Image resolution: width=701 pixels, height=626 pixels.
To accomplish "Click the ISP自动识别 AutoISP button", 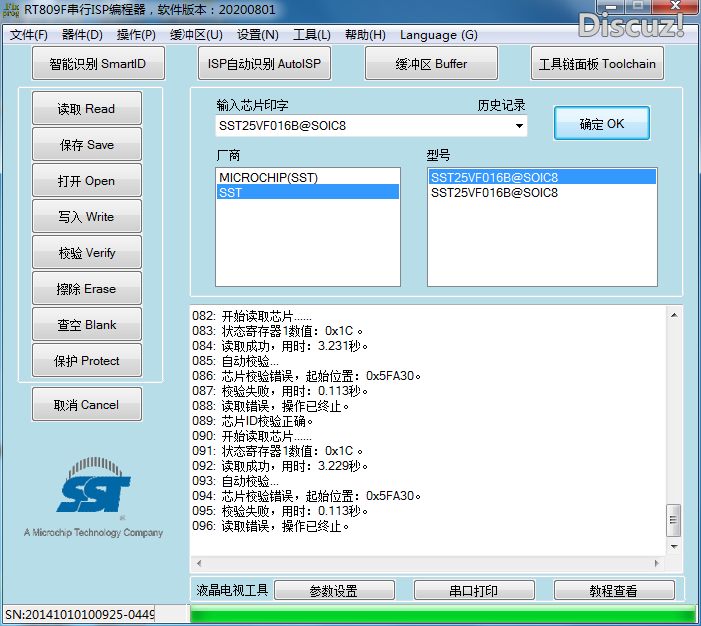I will click(263, 64).
